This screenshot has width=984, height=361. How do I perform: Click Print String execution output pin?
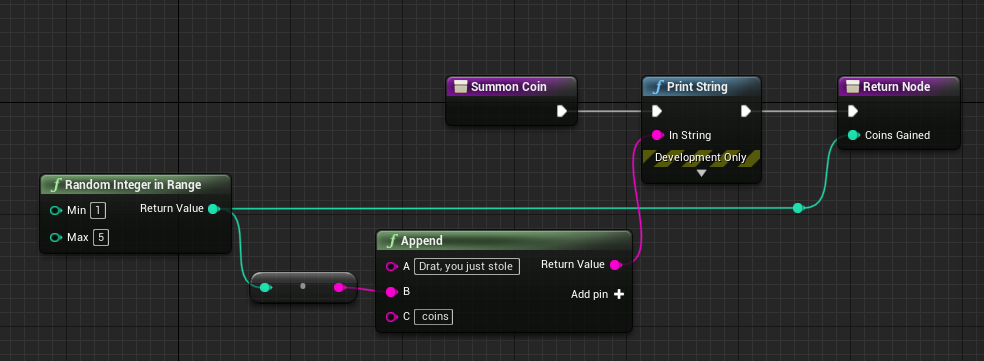(746, 111)
